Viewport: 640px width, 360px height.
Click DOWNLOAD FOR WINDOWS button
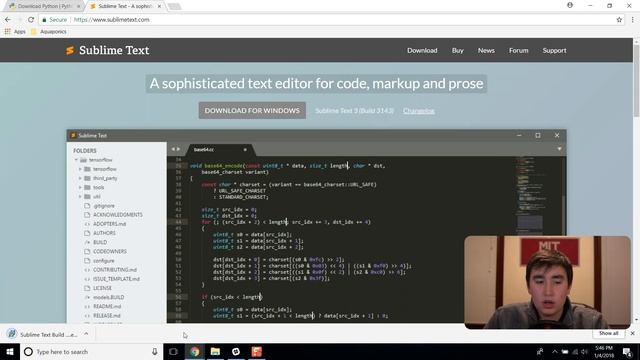(252, 111)
